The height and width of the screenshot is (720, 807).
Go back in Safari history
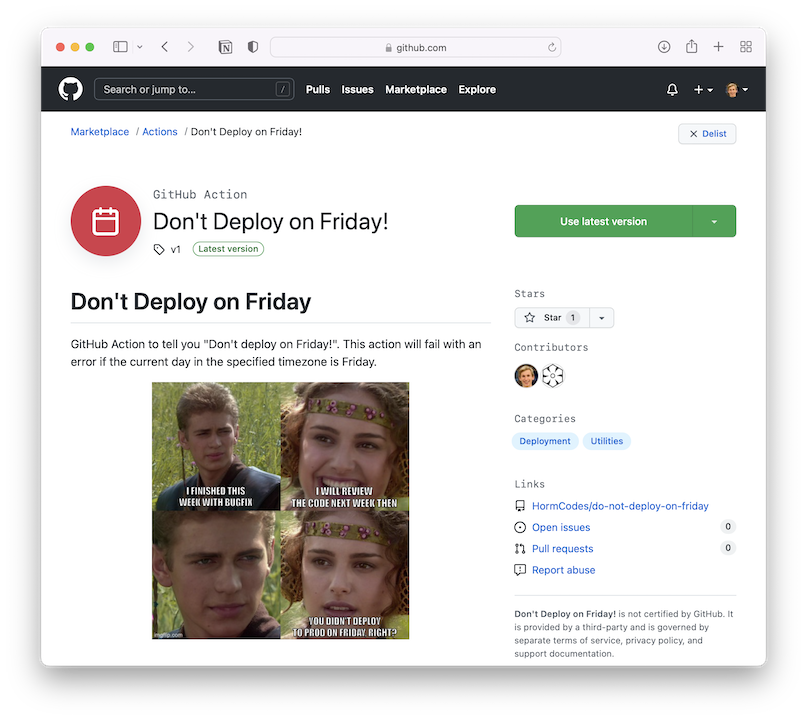pyautogui.click(x=165, y=47)
